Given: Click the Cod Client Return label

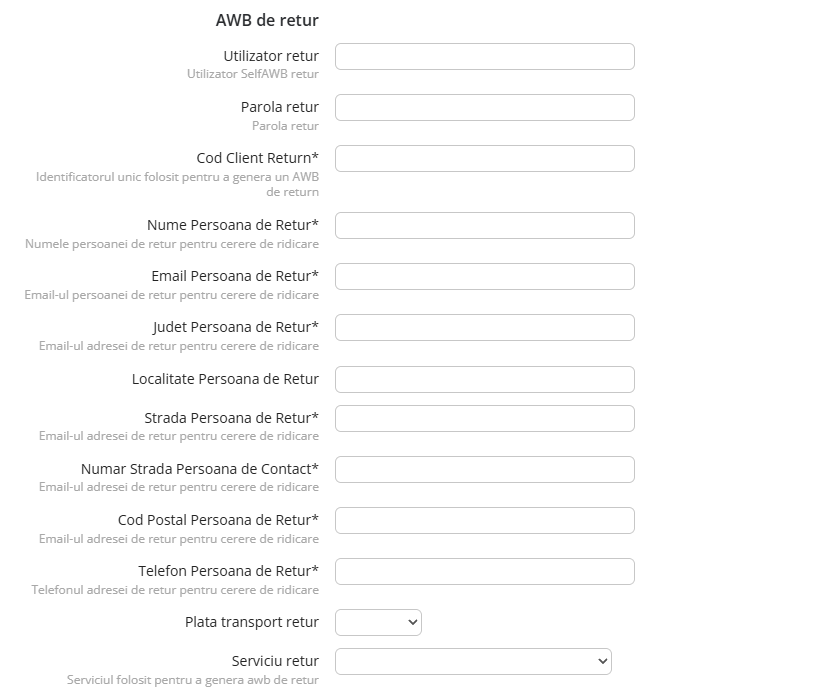Looking at the screenshot, I should click(x=257, y=158).
